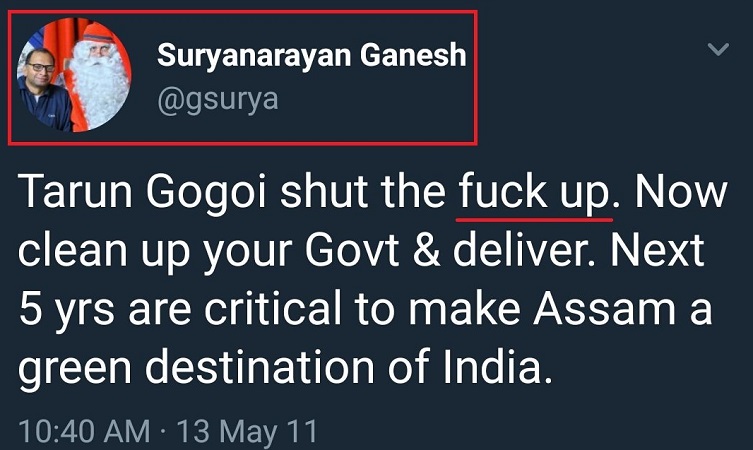Select the 13 May 11 date

pos(247,432)
